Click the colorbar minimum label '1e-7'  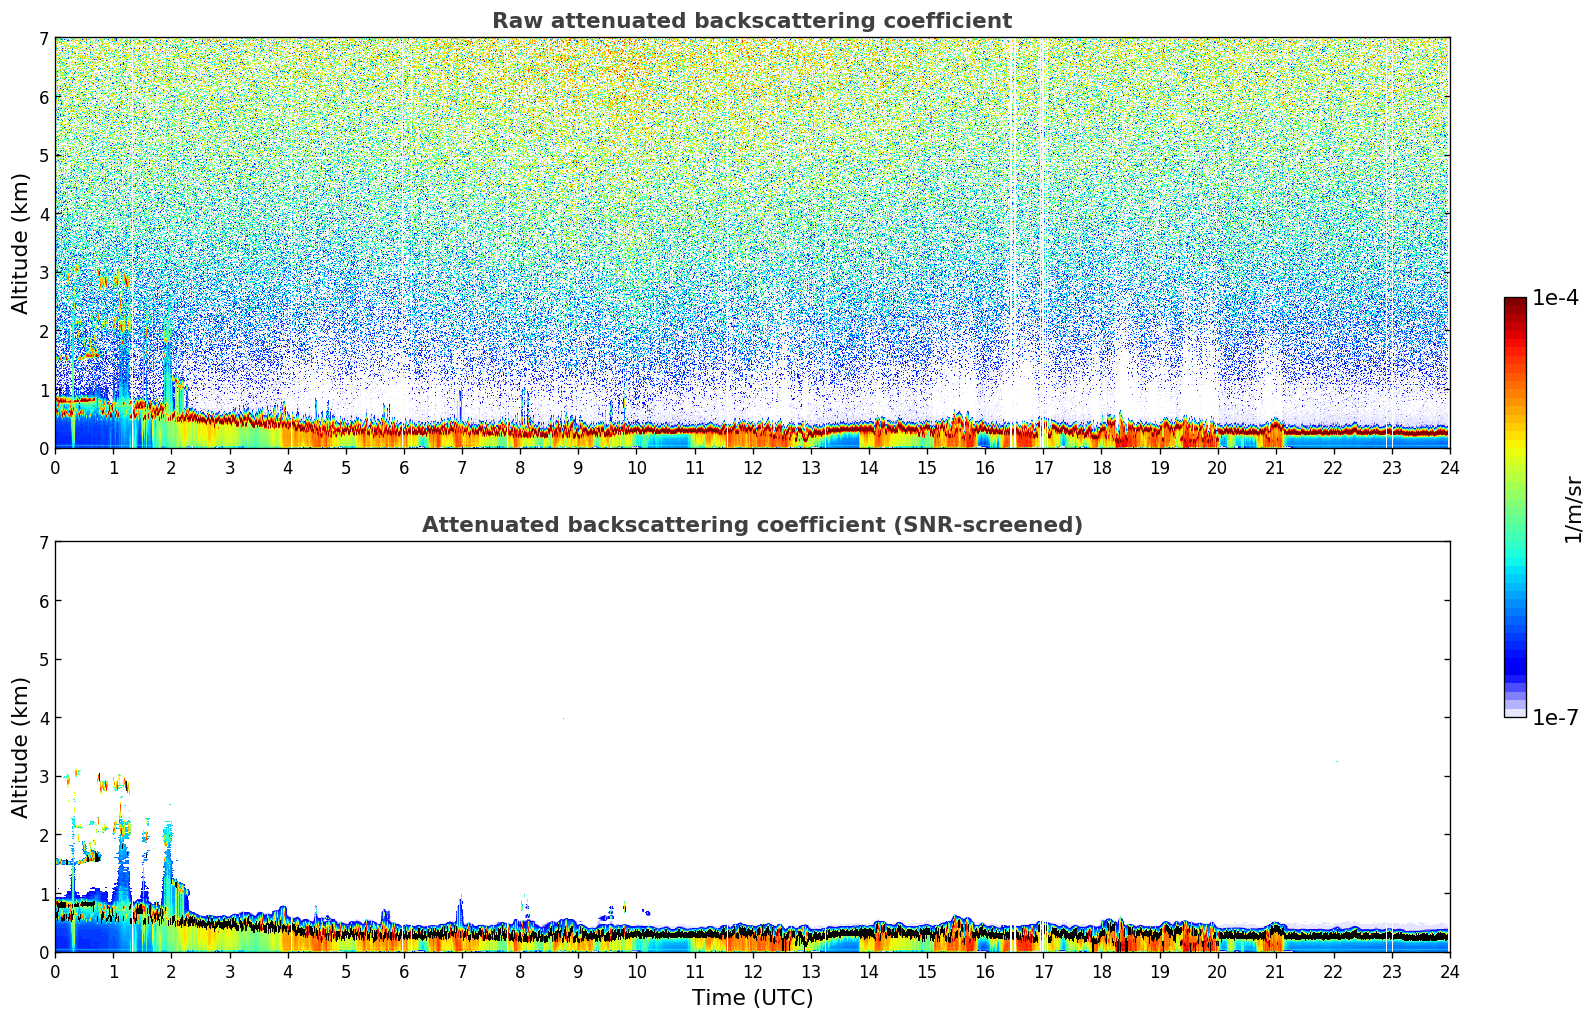pyautogui.click(x=1555, y=717)
